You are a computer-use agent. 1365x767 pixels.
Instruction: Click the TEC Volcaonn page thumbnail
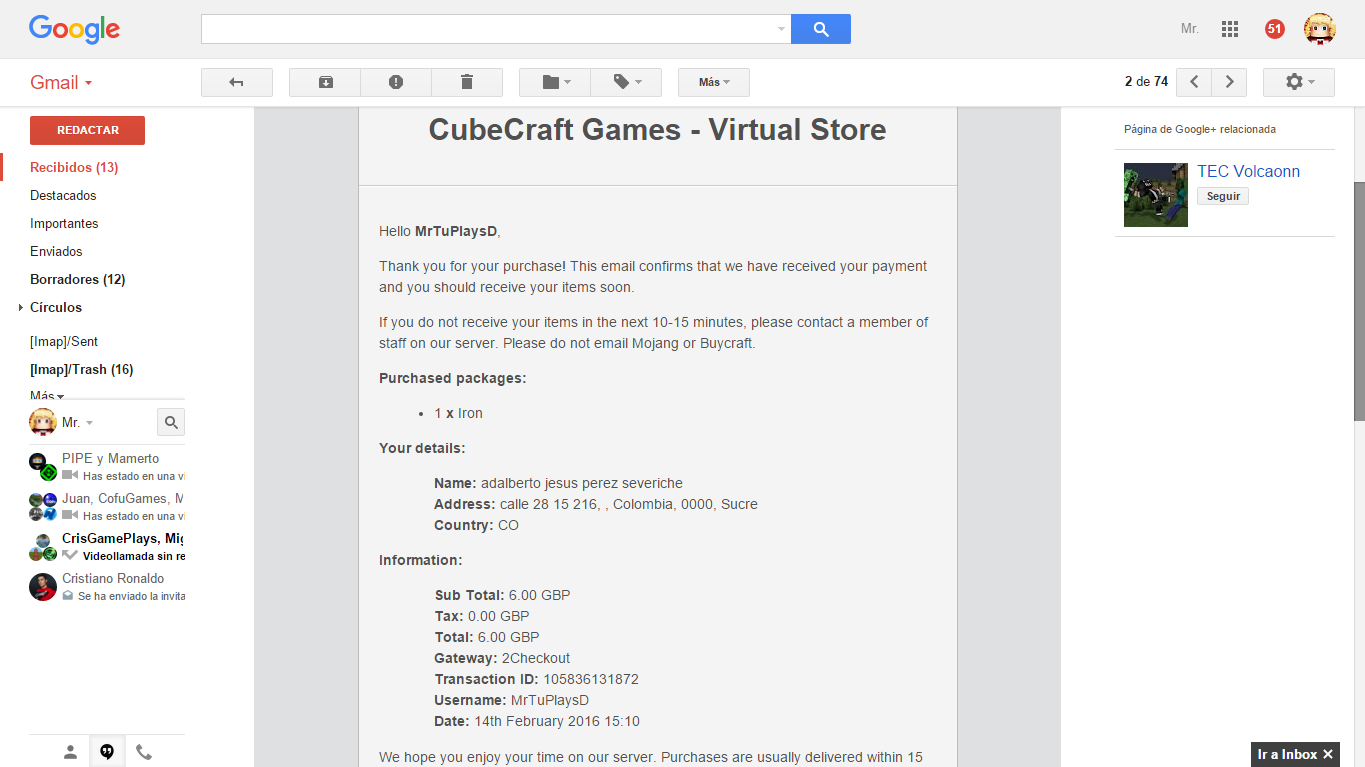click(x=1156, y=195)
